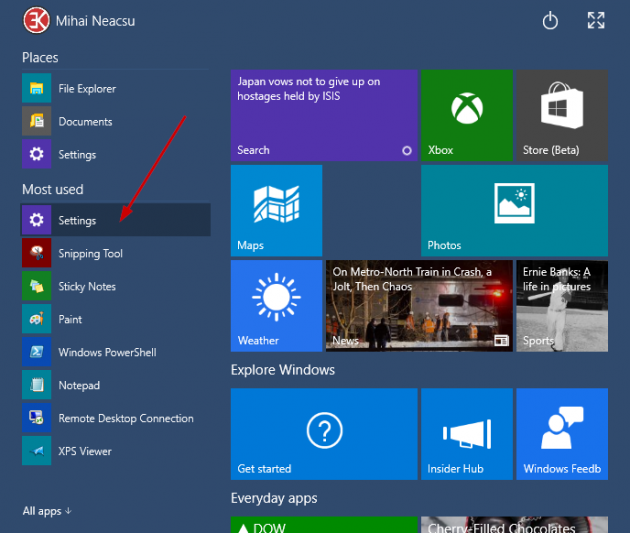Launch XPS Viewer icon
630x533 pixels.
pyautogui.click(x=37, y=450)
